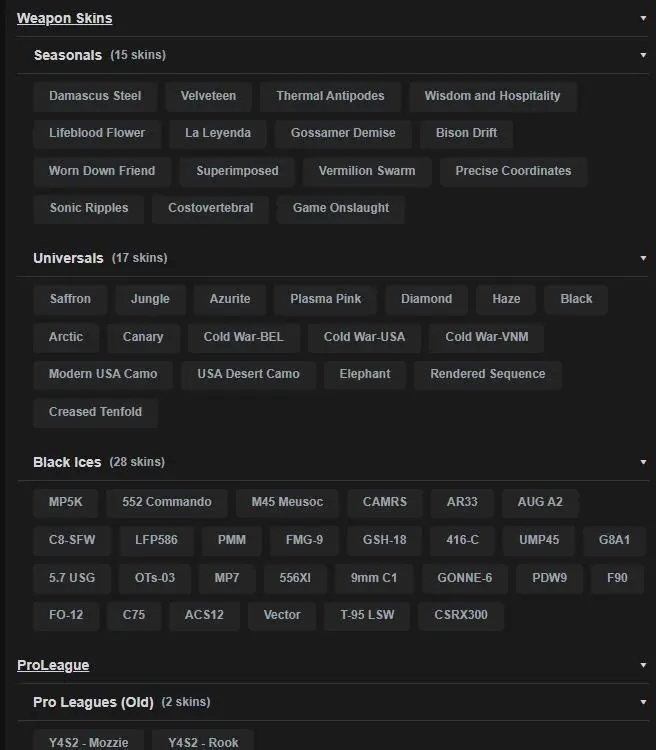Collapse the Universals skins arrow
The image size is (656, 750).
tap(643, 258)
